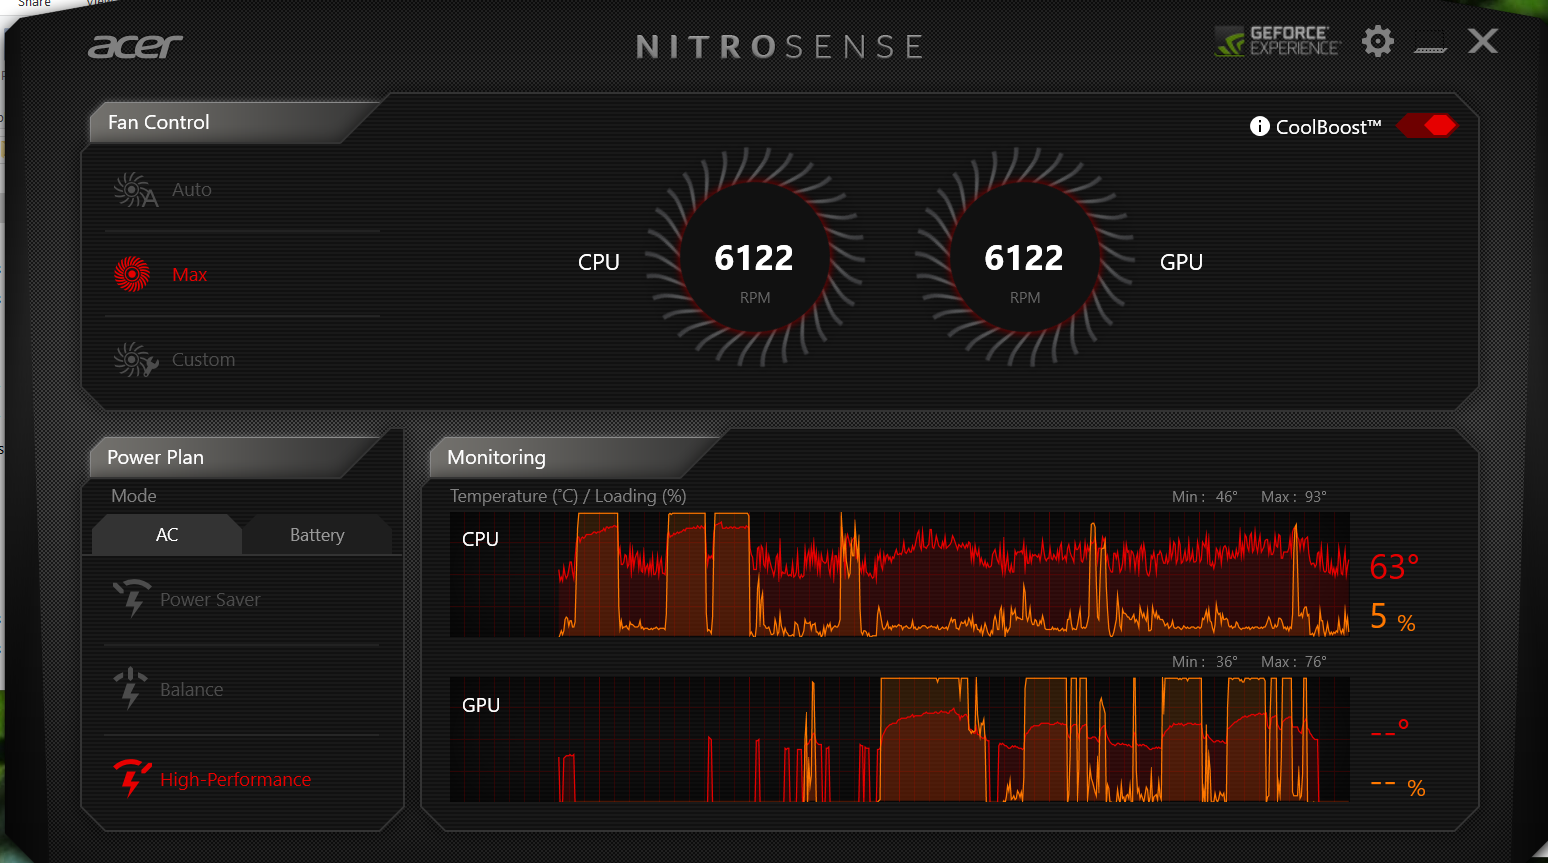
Task: Select the Auto fan control label
Action: pos(192,190)
